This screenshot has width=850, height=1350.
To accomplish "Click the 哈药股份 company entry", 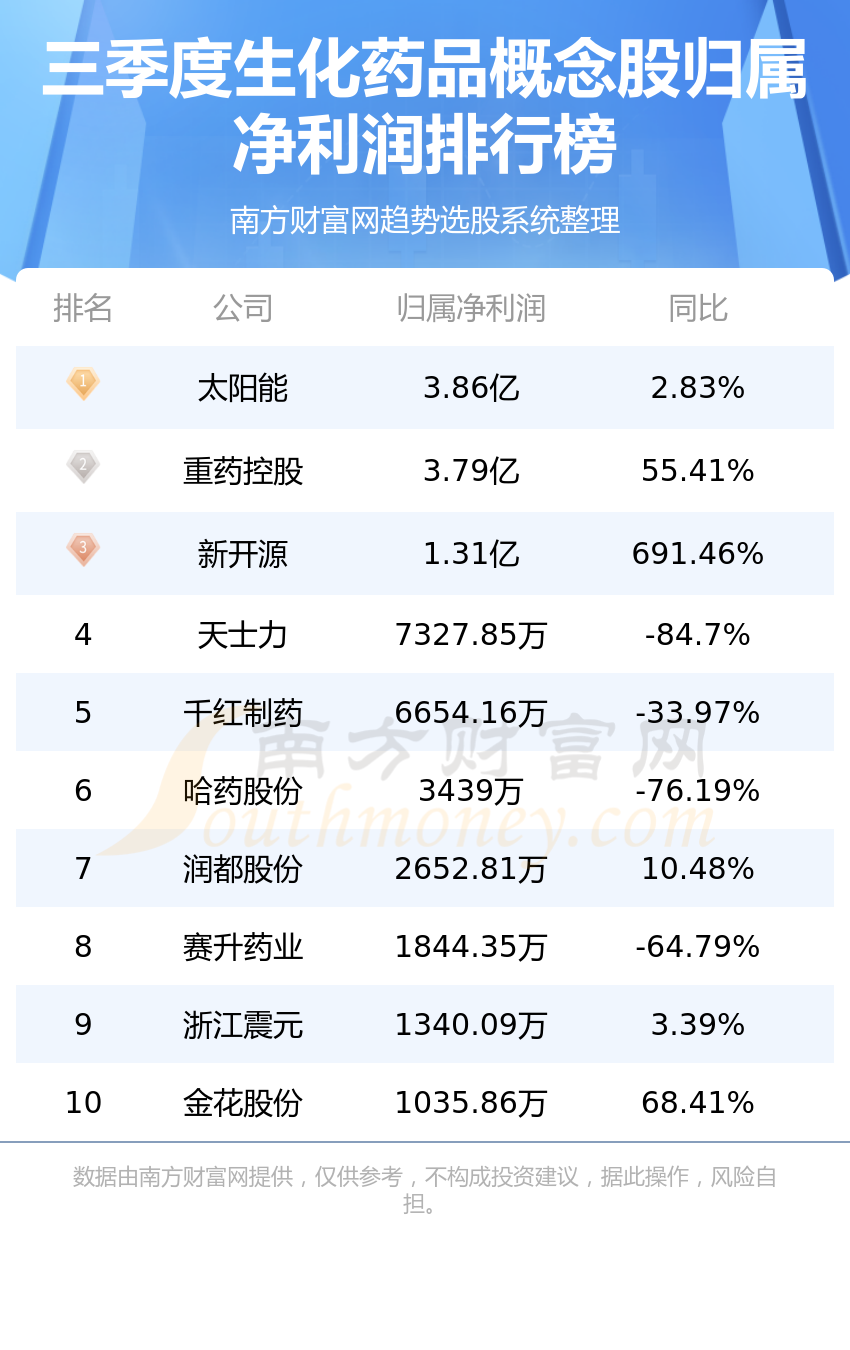I will pos(243,791).
